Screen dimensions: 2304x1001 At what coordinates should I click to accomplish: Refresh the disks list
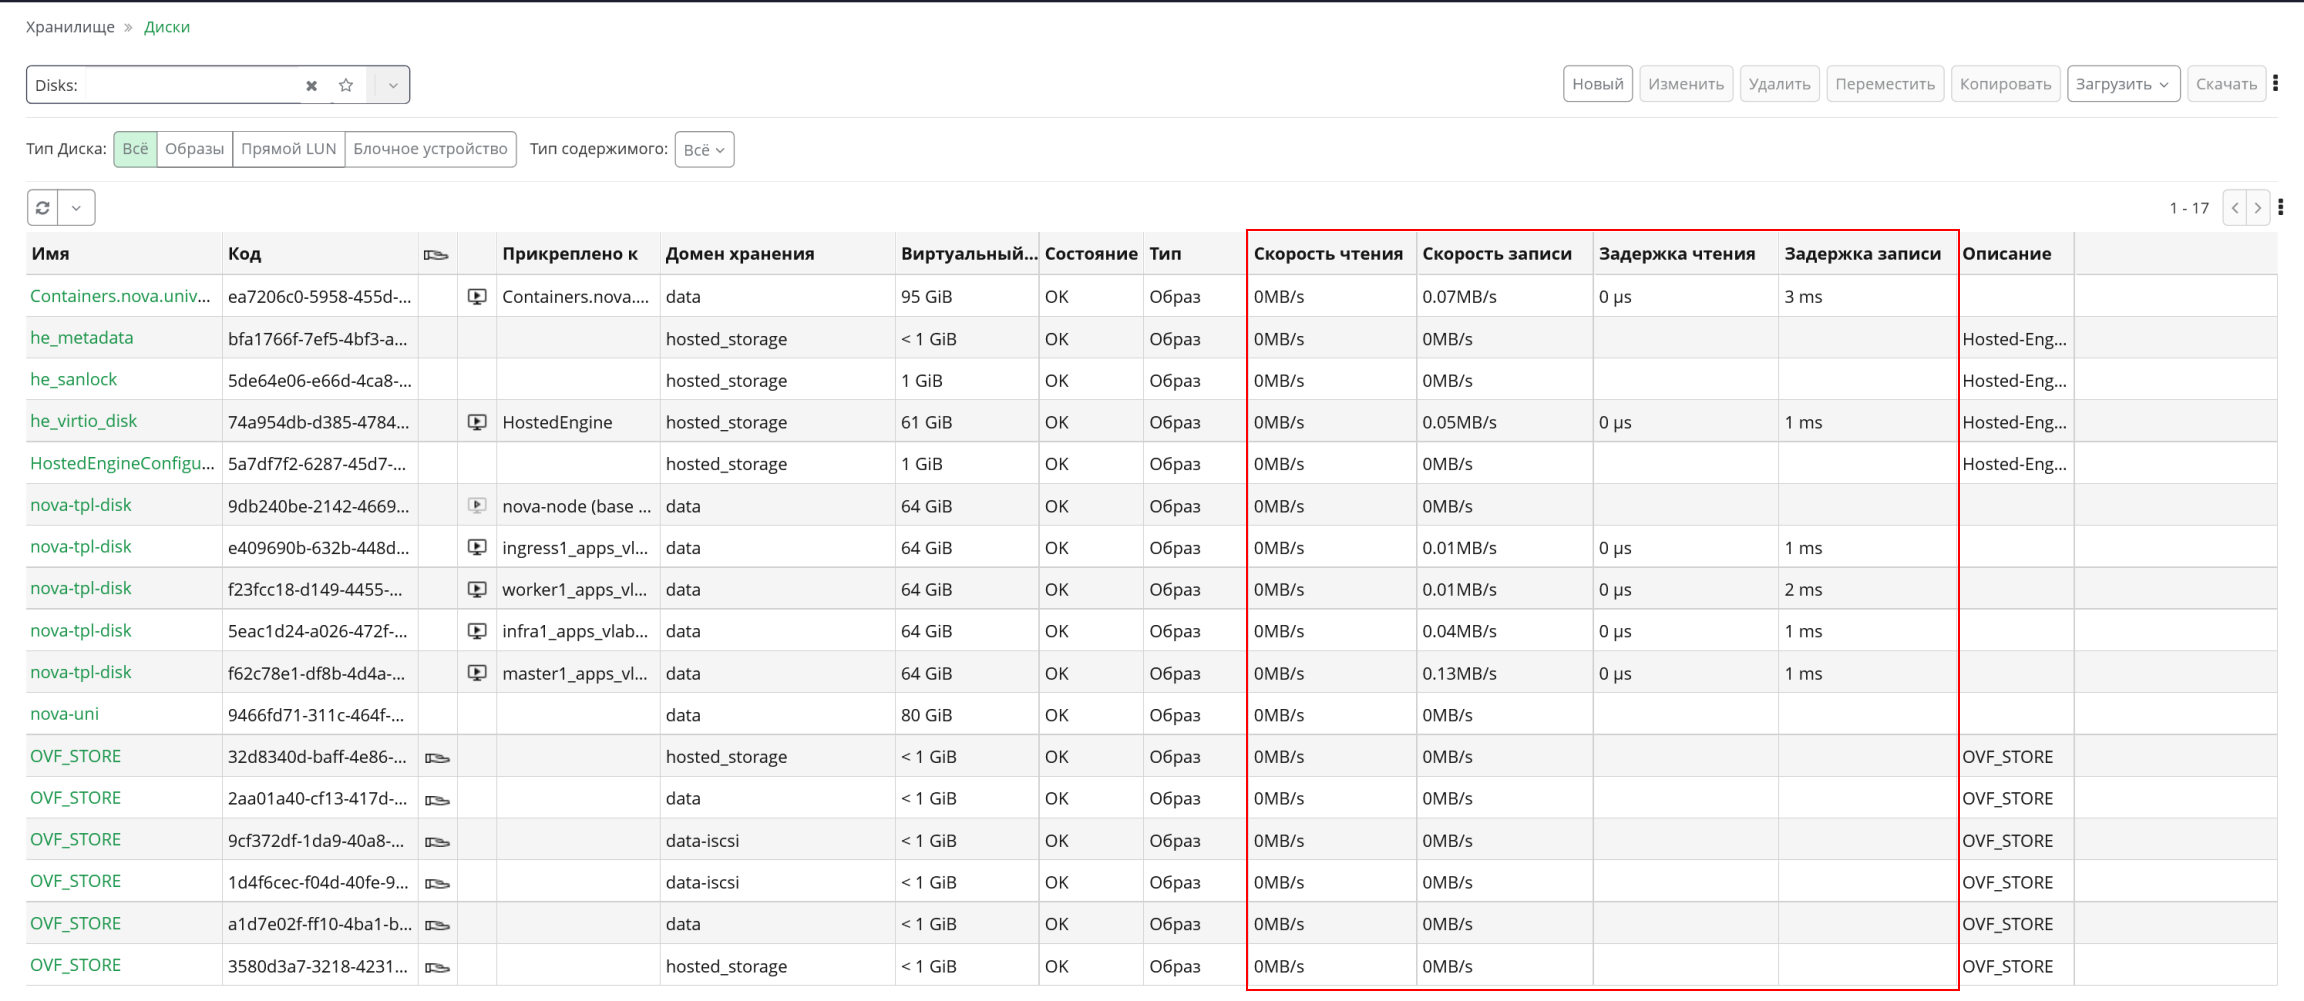point(43,208)
